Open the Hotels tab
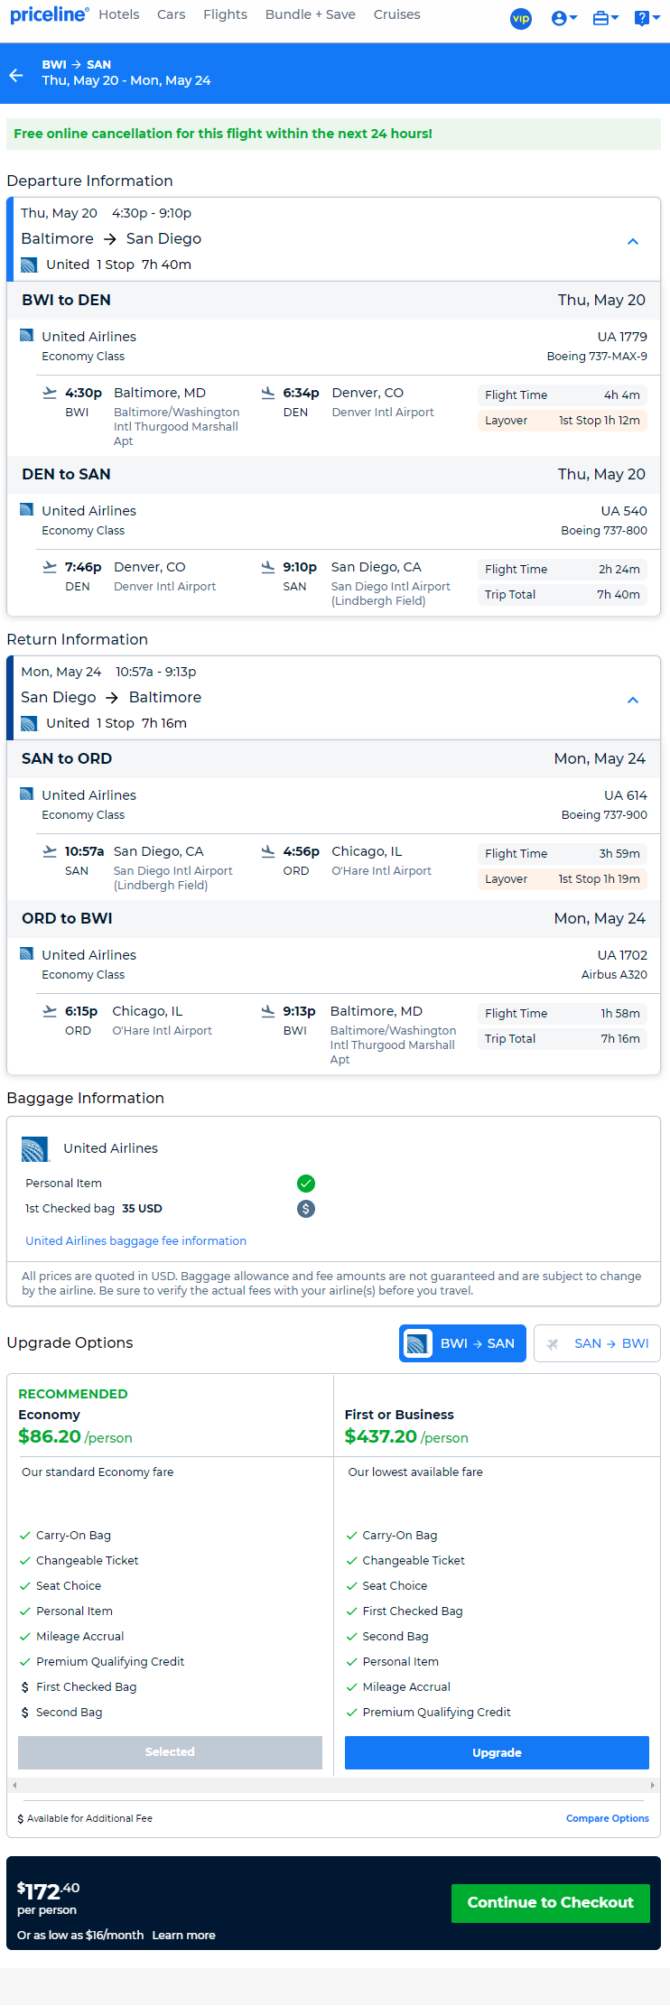The width and height of the screenshot is (670, 2006). [119, 15]
